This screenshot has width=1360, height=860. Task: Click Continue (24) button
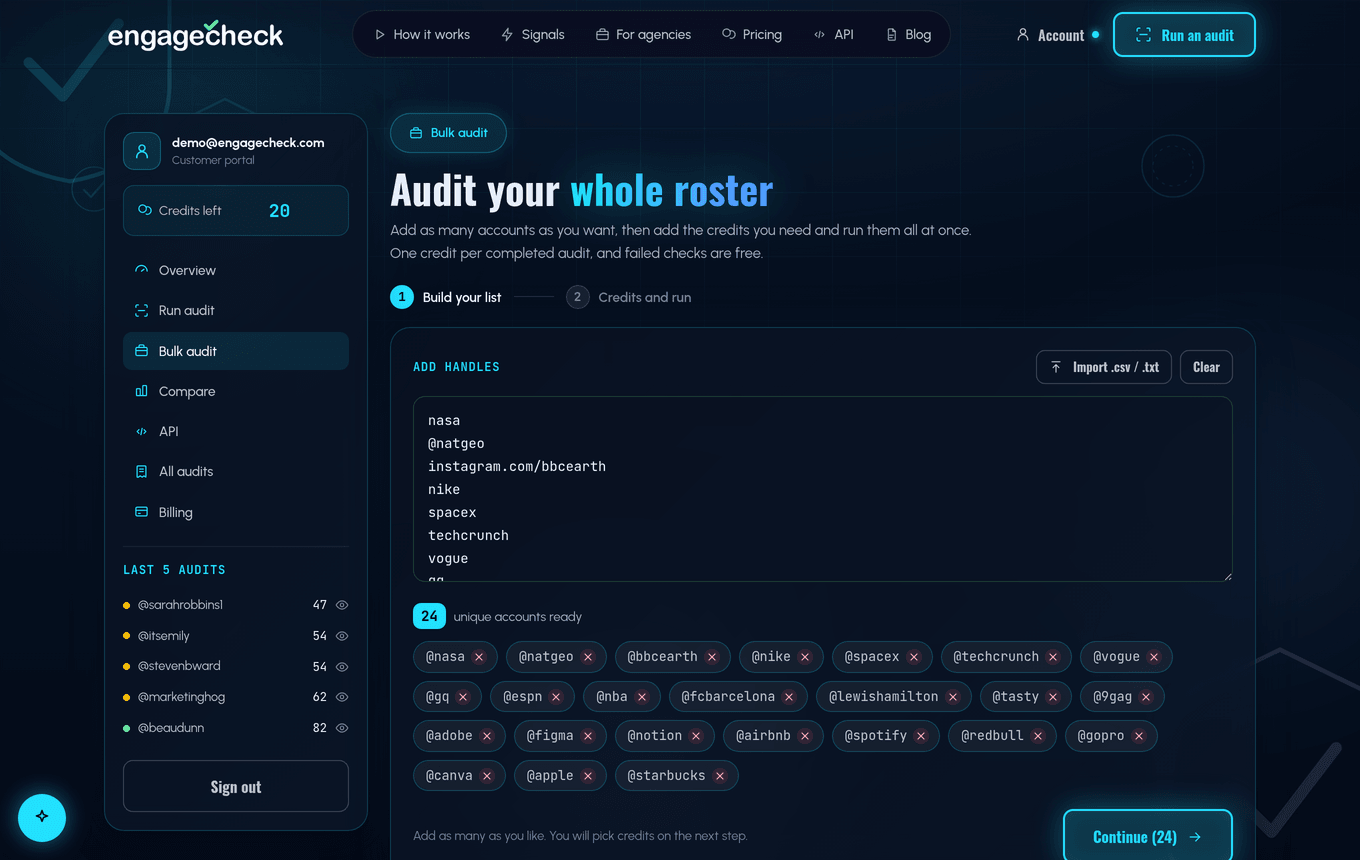[x=1147, y=835]
